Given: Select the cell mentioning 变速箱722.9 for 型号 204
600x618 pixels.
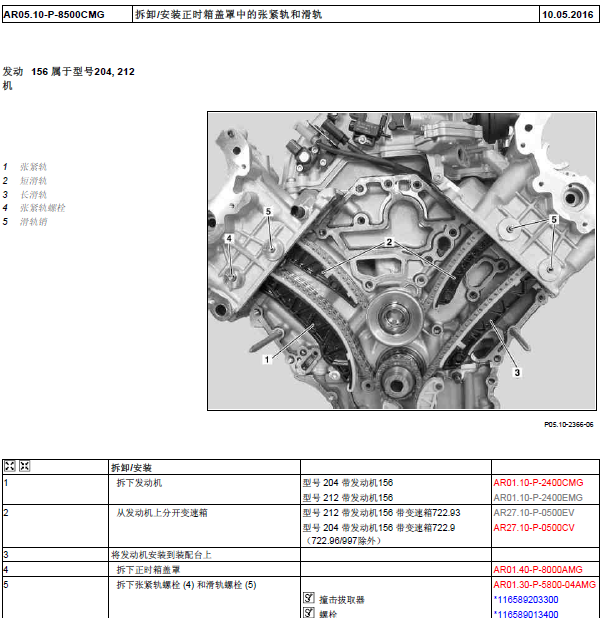Looking at the screenshot, I should coord(379,528).
